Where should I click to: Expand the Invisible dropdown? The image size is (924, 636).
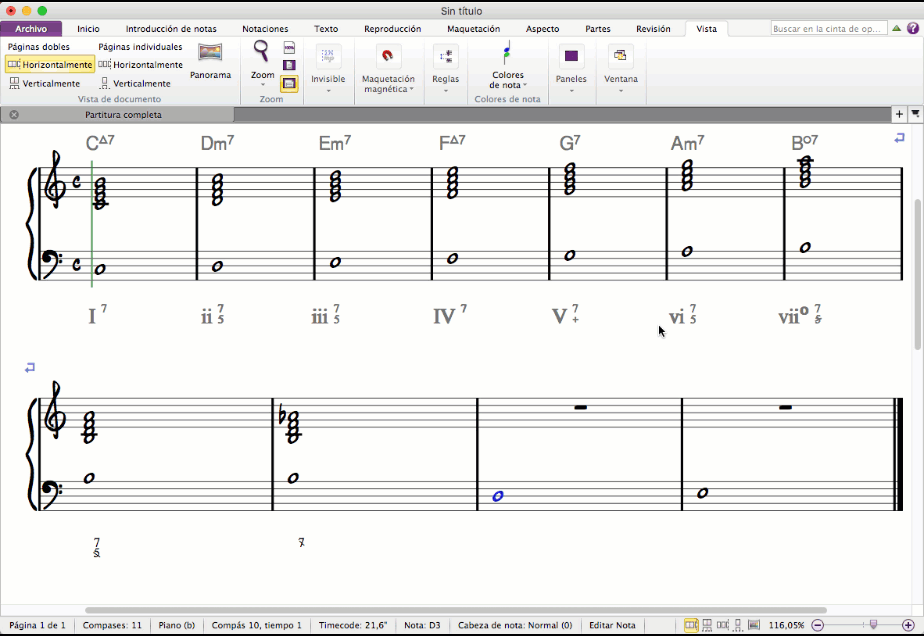tap(328, 91)
